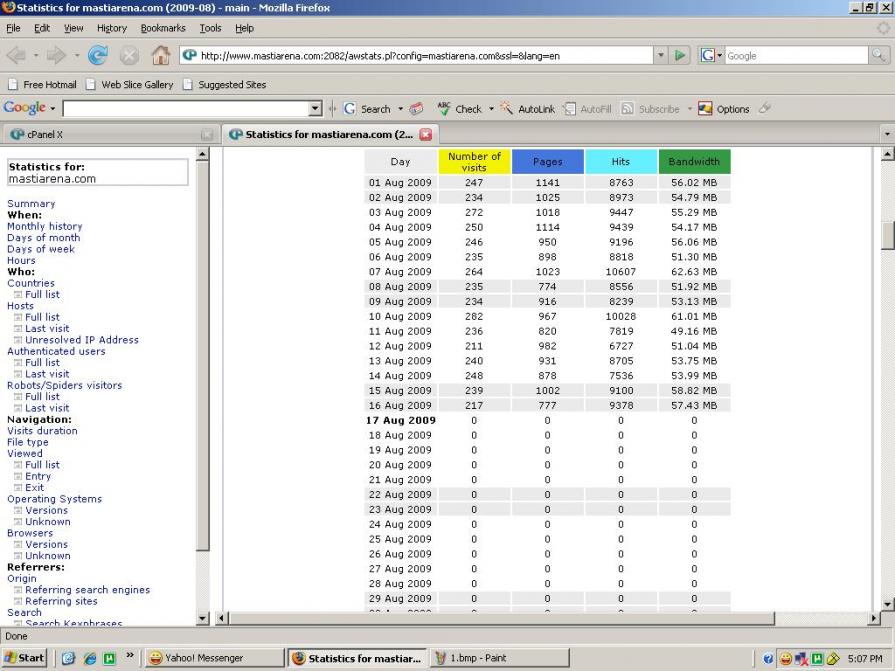This screenshot has width=895, height=671.
Task: Click the Google Toolbar search input field
Action: coord(185,109)
